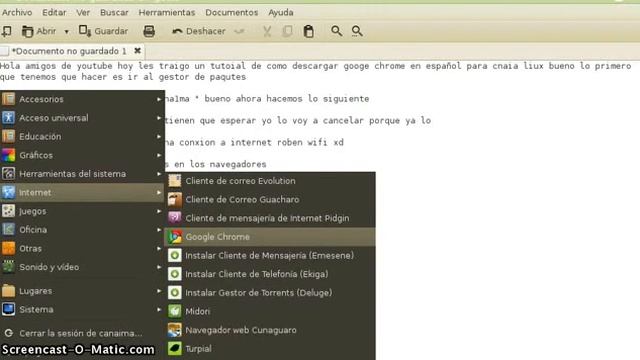Screen dimensions: 640x360
Task: Expand the Otras submenu arrow
Action: coord(159,249)
